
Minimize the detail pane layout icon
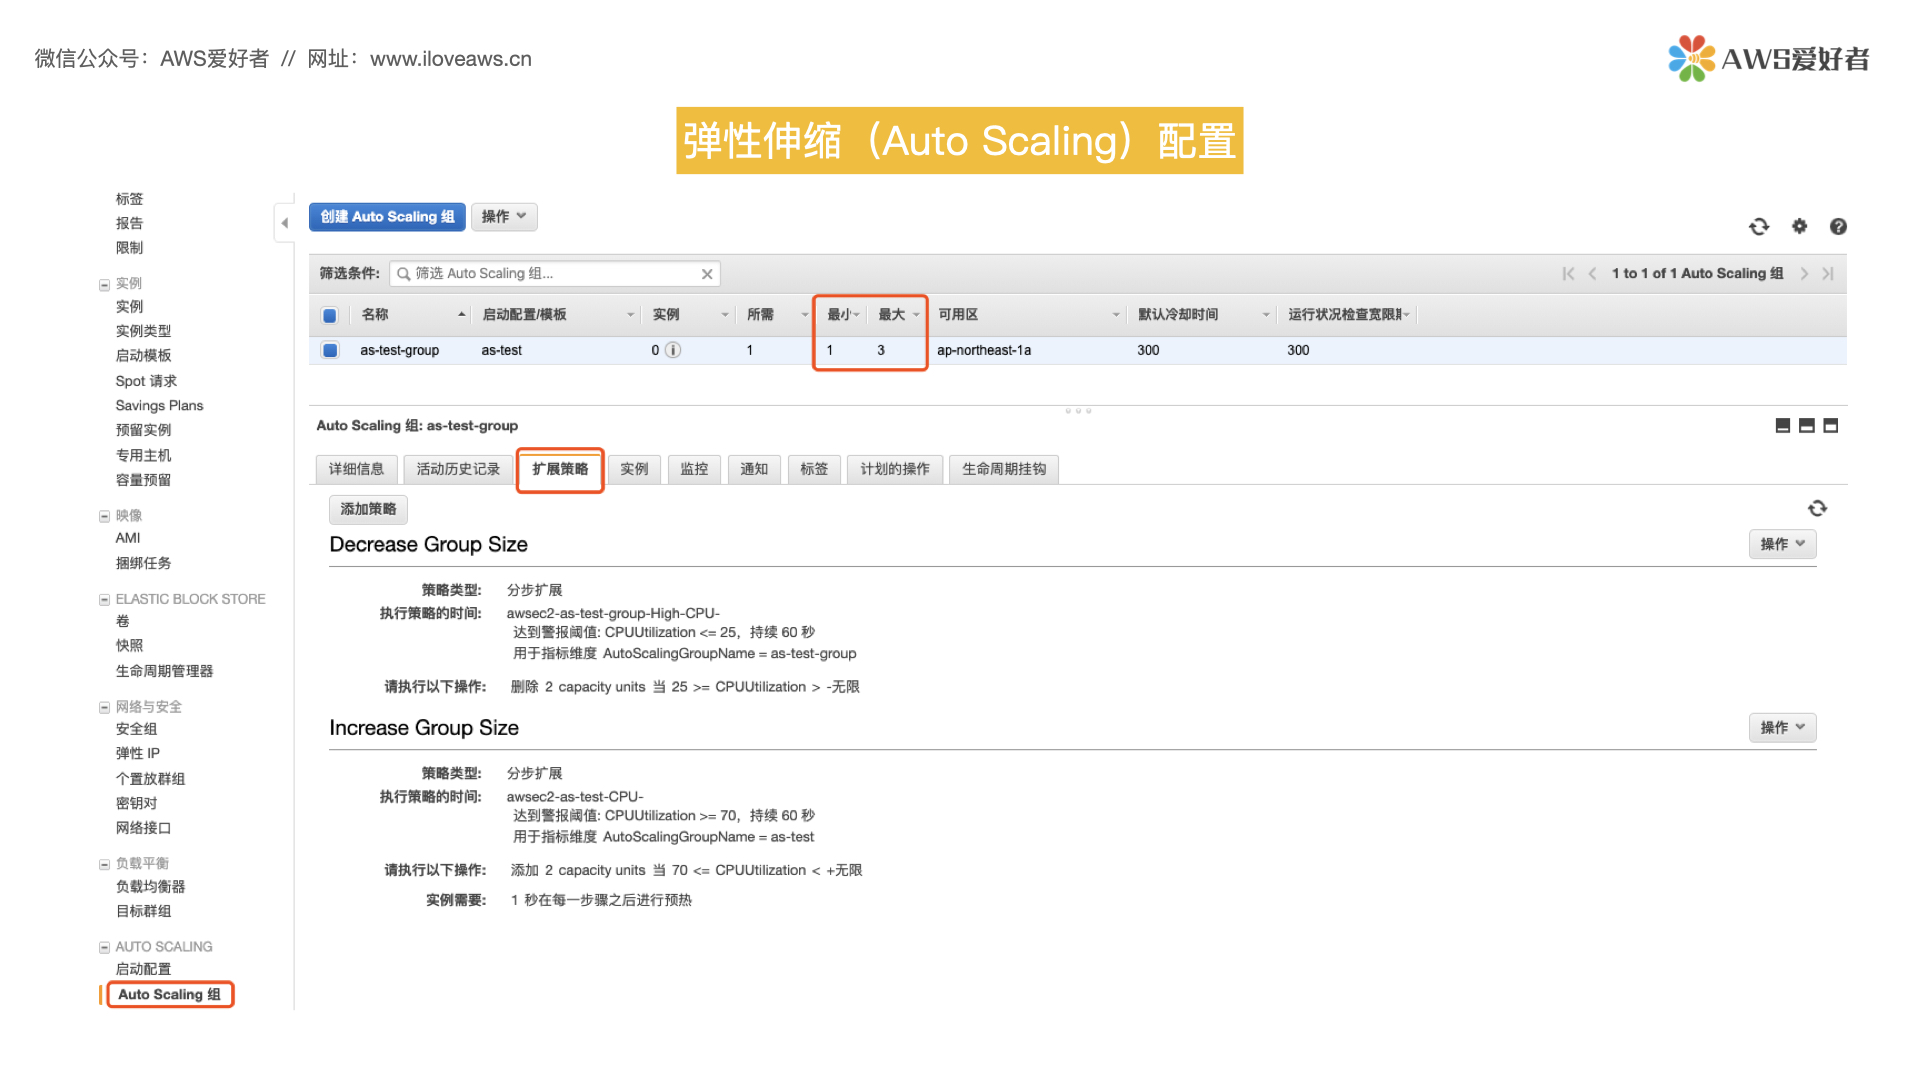[1782, 426]
